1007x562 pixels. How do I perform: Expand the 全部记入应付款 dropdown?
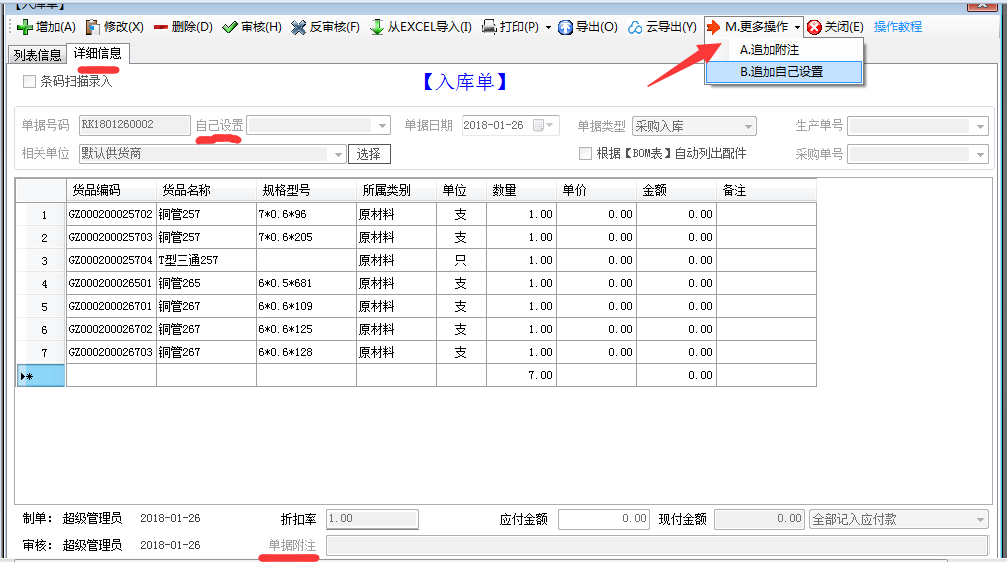(x=979, y=520)
